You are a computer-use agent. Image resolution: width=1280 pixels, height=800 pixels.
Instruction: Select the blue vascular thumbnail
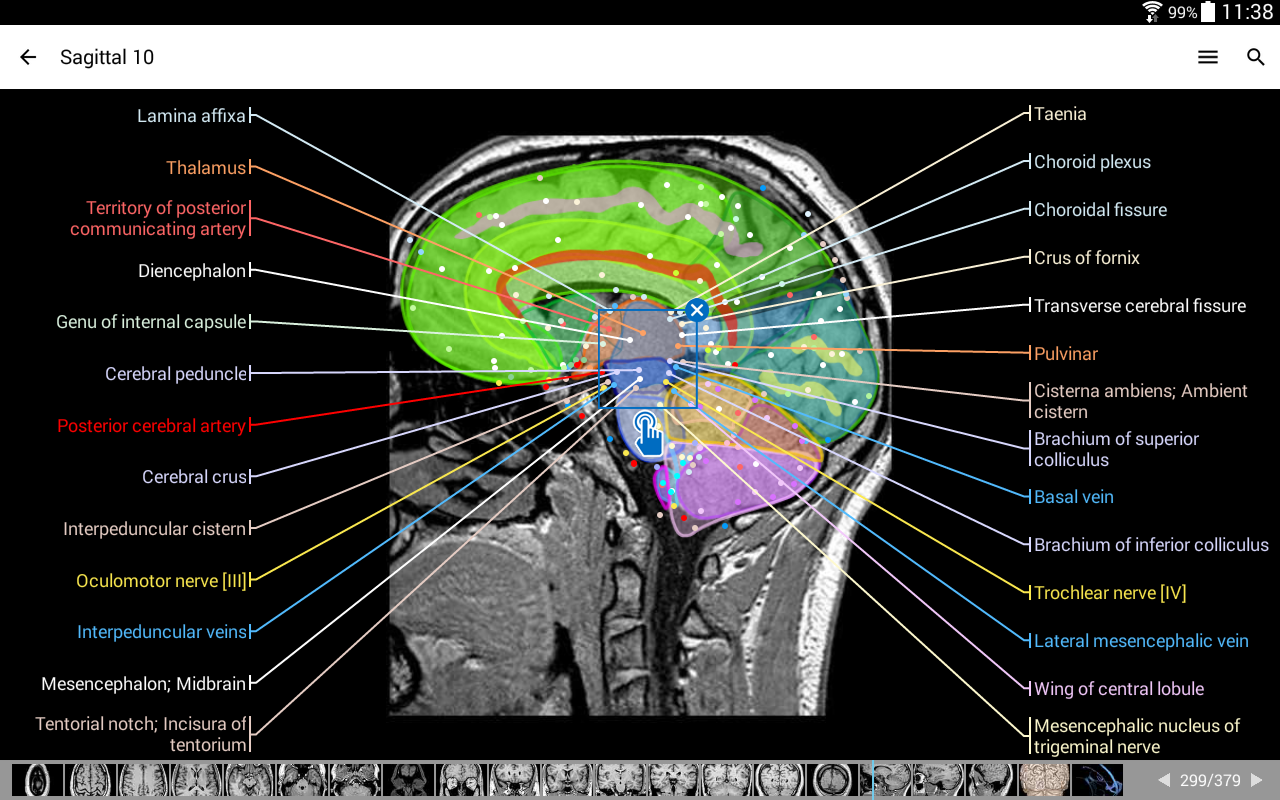(1097, 780)
